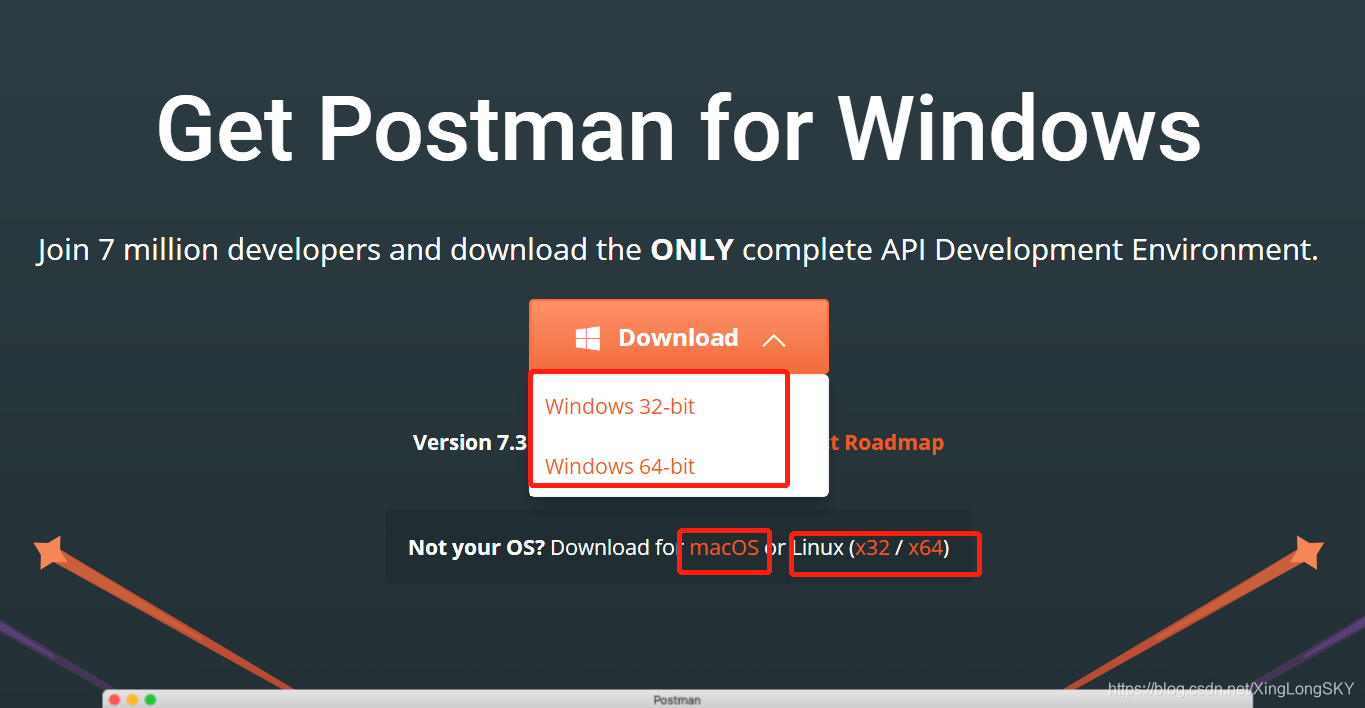Image resolution: width=1365 pixels, height=708 pixels.
Task: Open the macOS download link
Action: 724,548
